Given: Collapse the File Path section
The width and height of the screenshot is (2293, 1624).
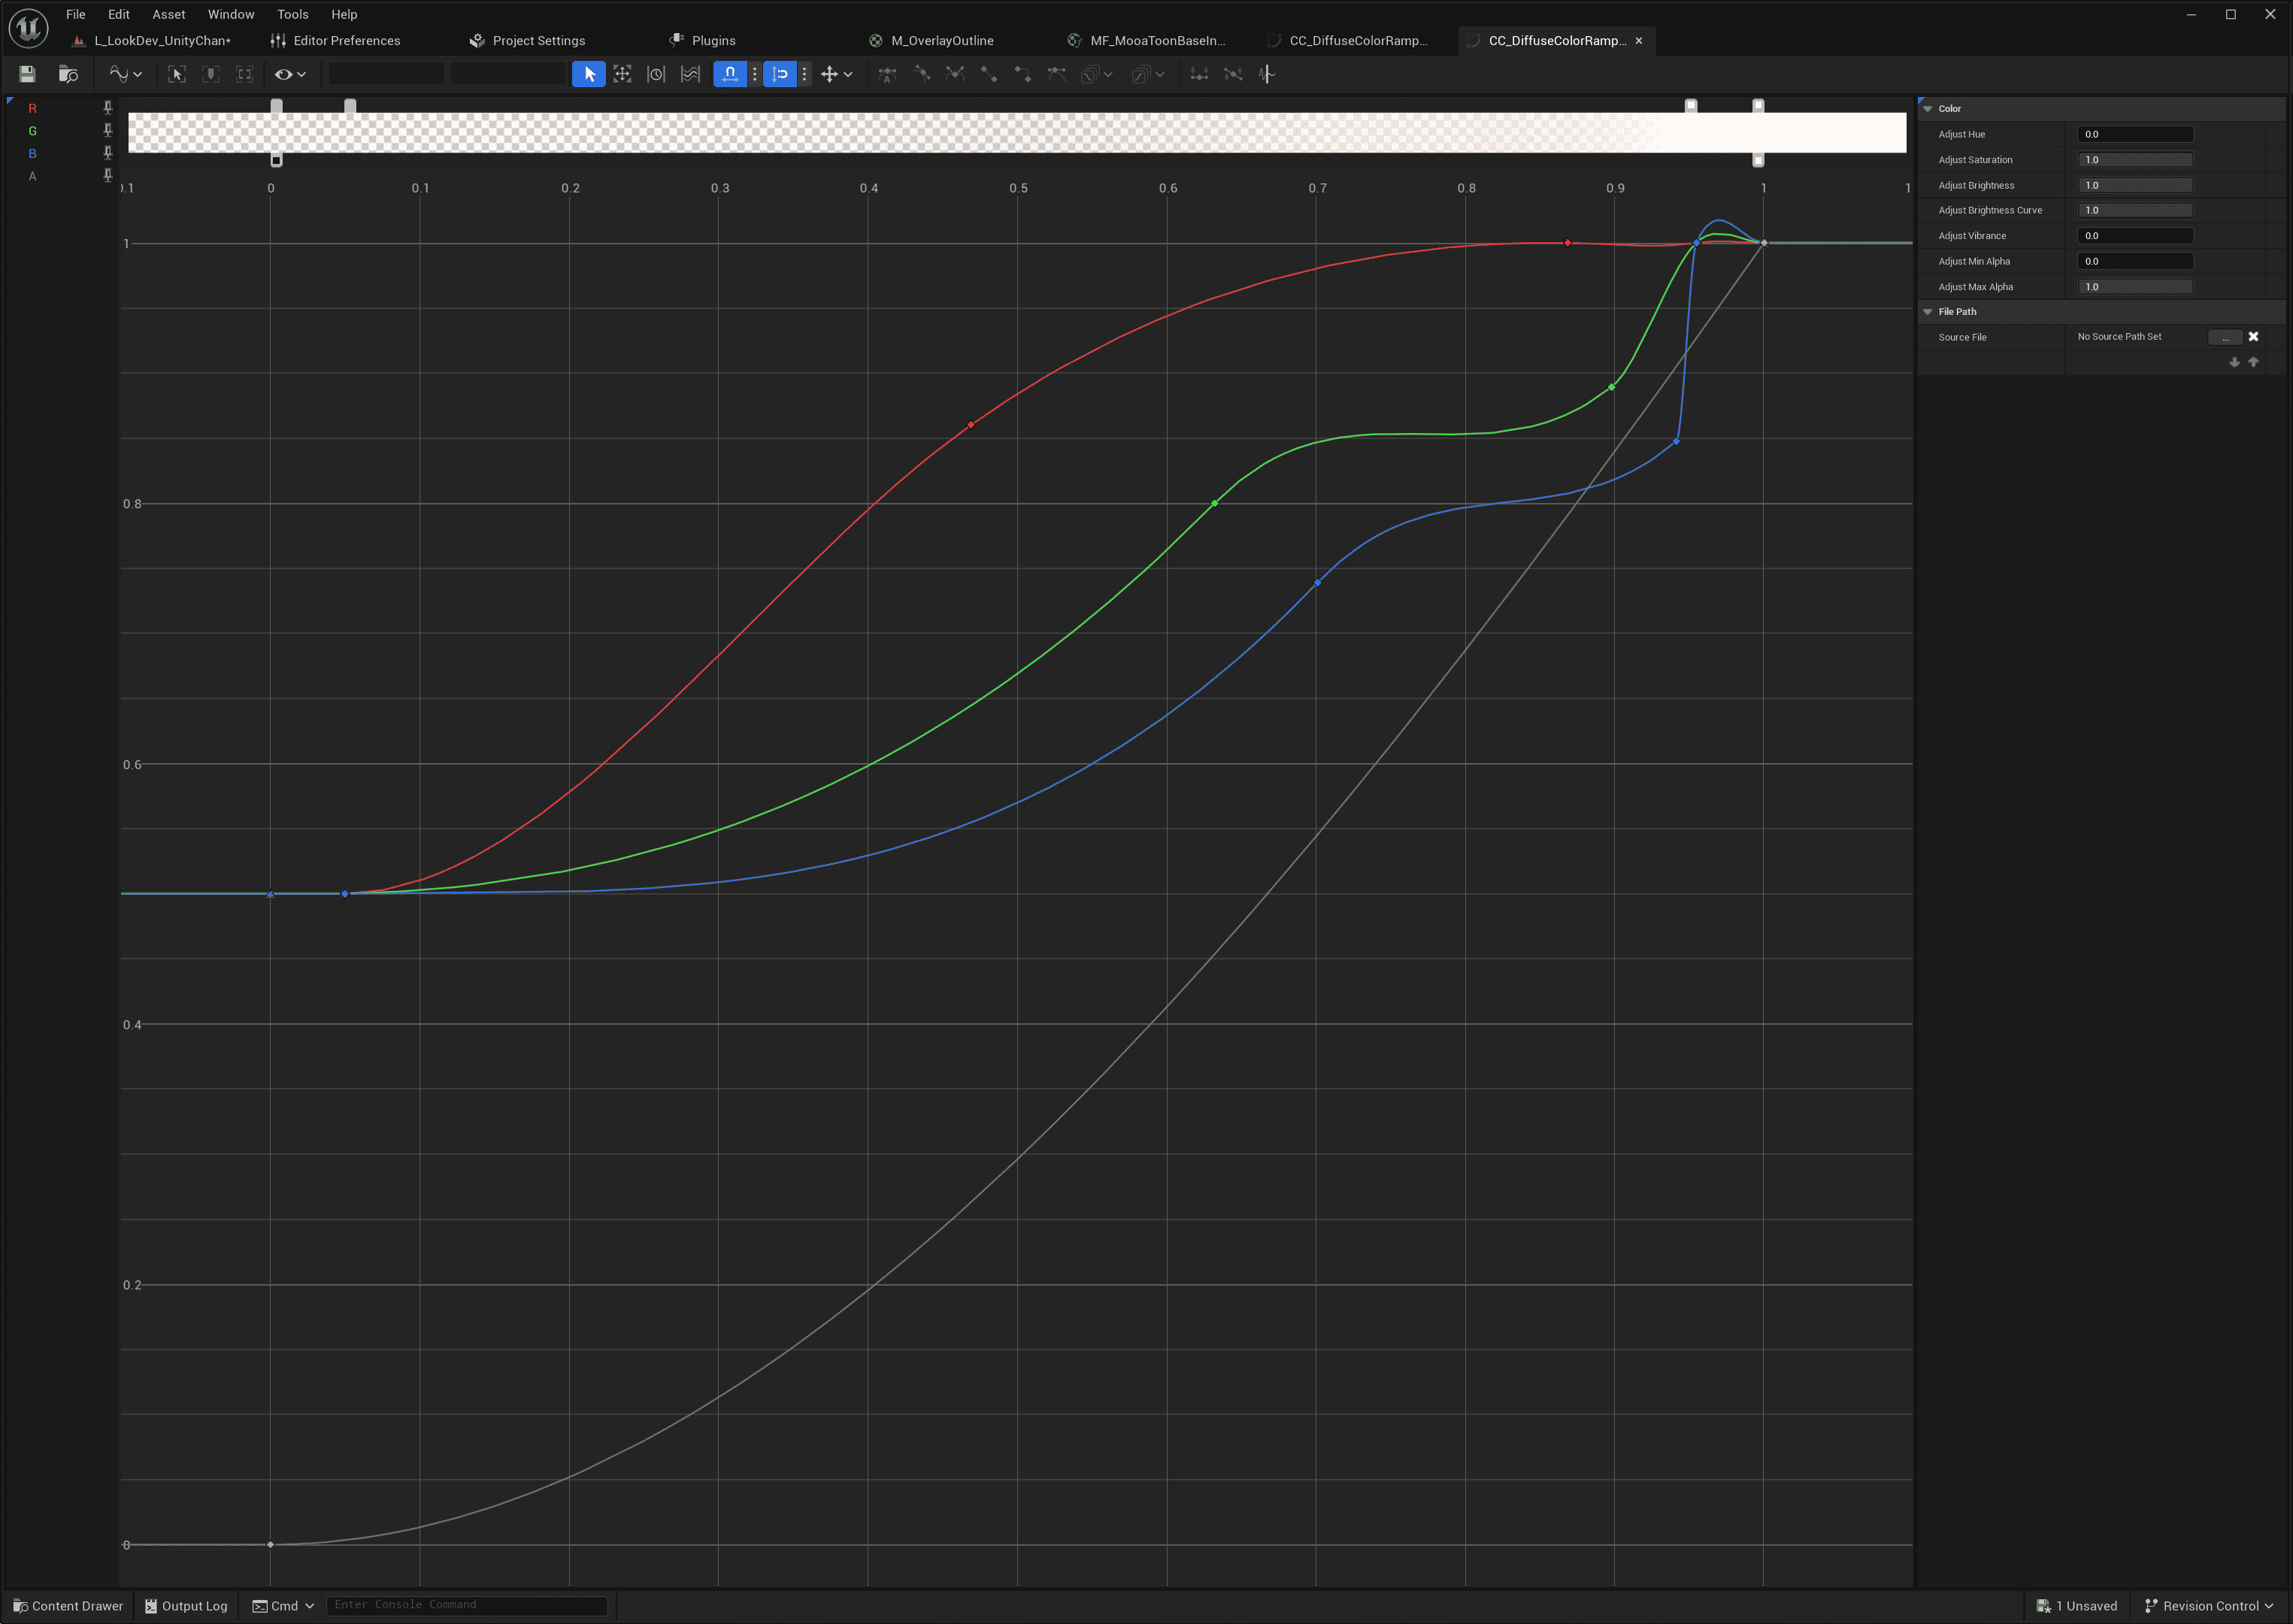Looking at the screenshot, I should 1927,312.
